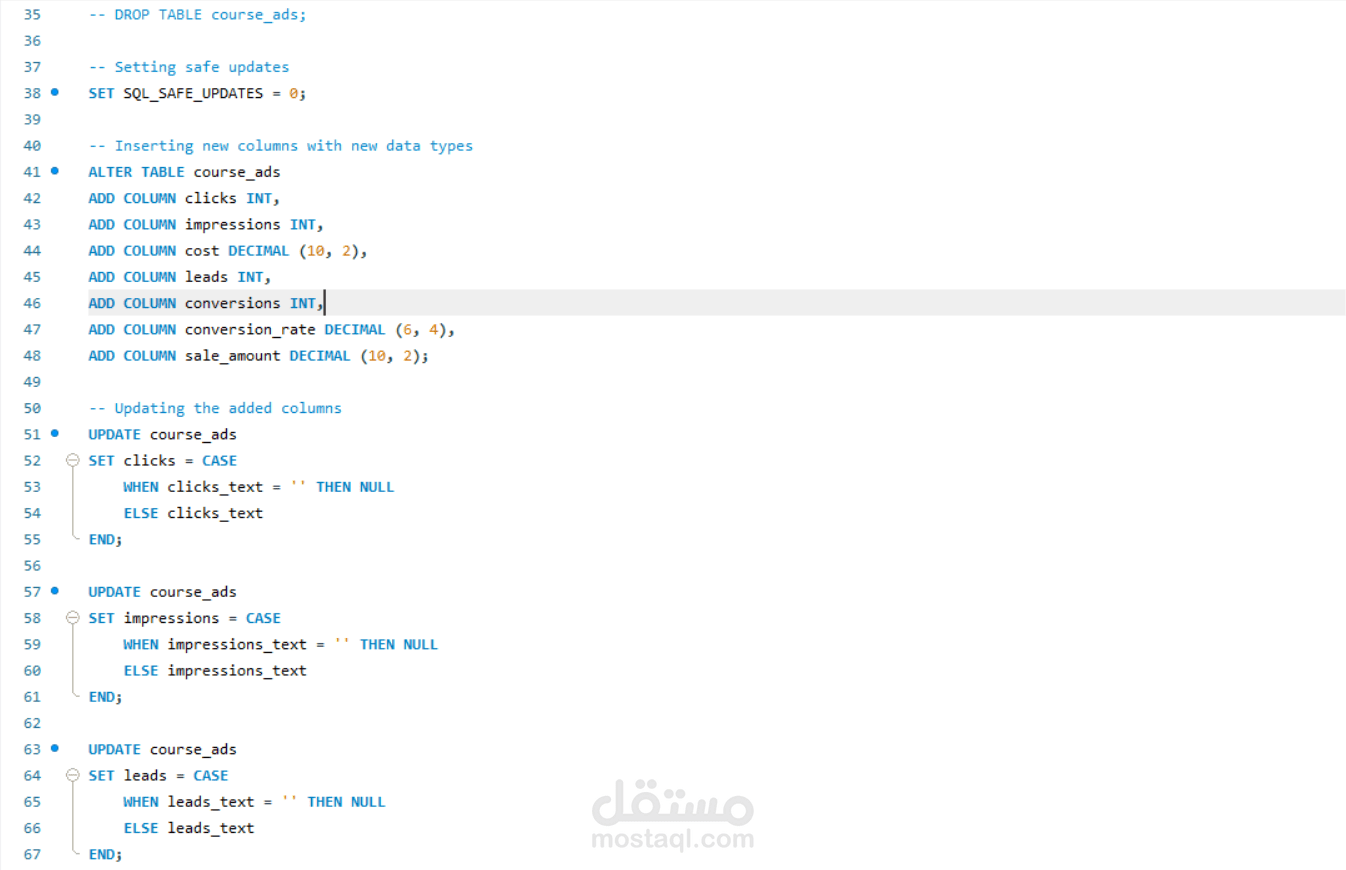
Task: Click the statement marker dot at line 41
Action: point(55,171)
